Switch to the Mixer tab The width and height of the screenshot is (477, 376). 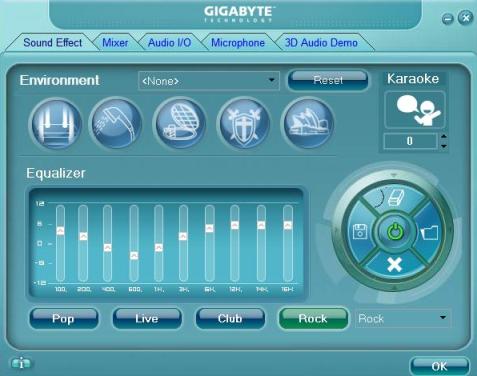(x=115, y=43)
